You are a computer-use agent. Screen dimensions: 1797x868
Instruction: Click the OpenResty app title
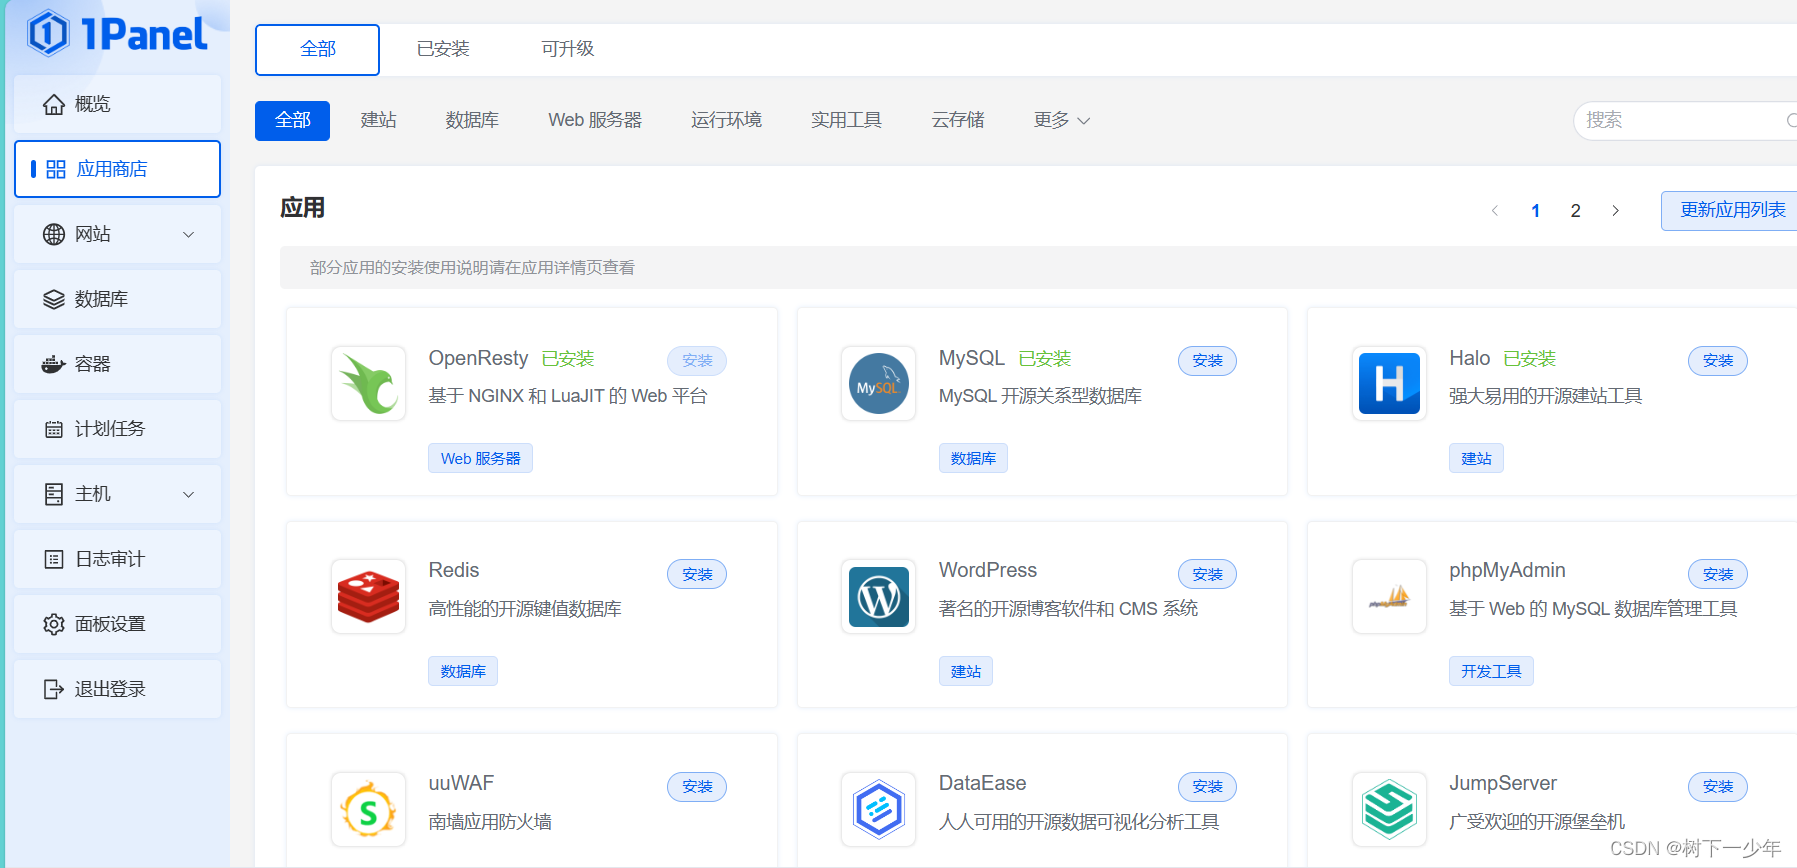point(478,358)
